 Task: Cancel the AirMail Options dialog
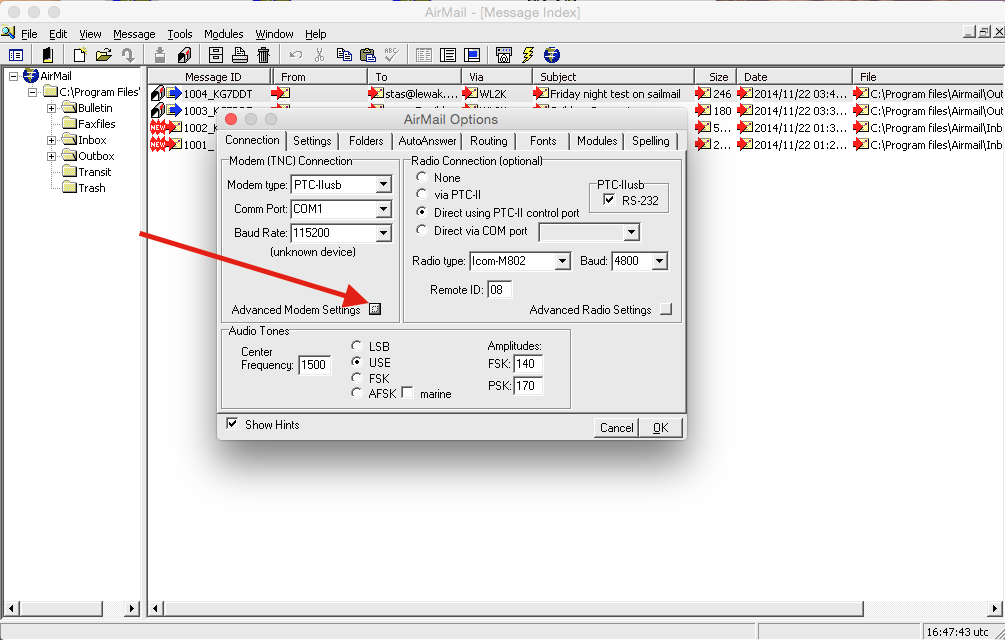click(x=616, y=427)
